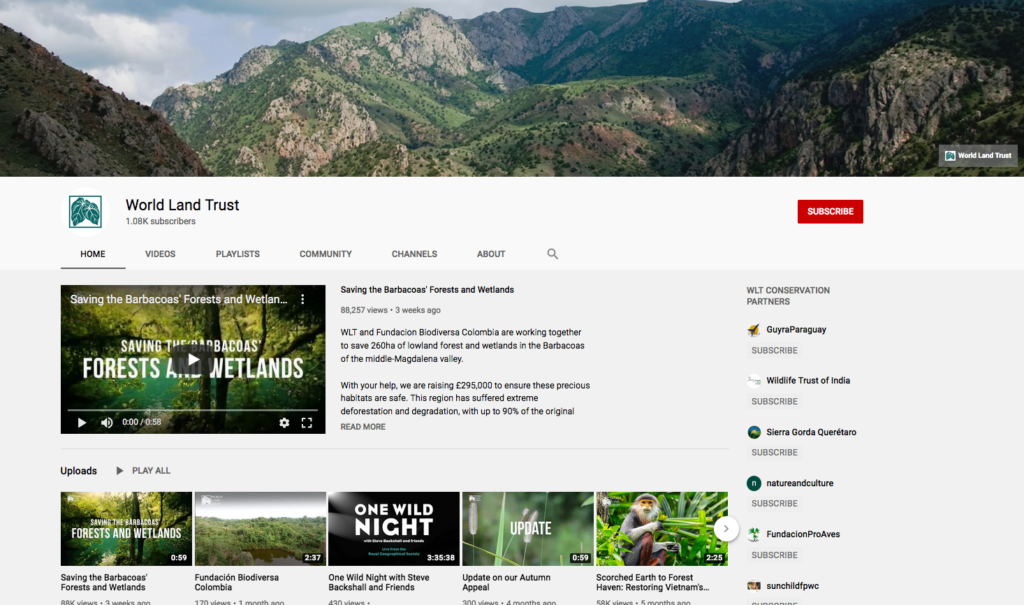Open the channel search icon
The width and height of the screenshot is (1024, 605).
click(552, 254)
